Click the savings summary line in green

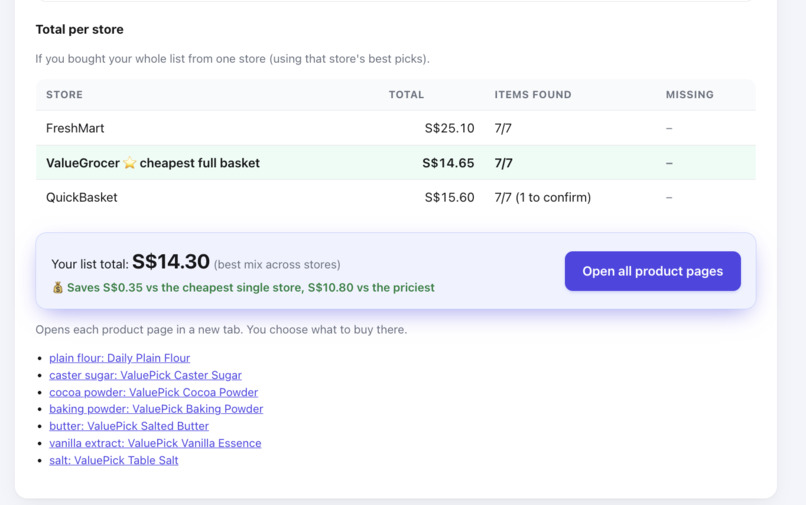coord(250,287)
